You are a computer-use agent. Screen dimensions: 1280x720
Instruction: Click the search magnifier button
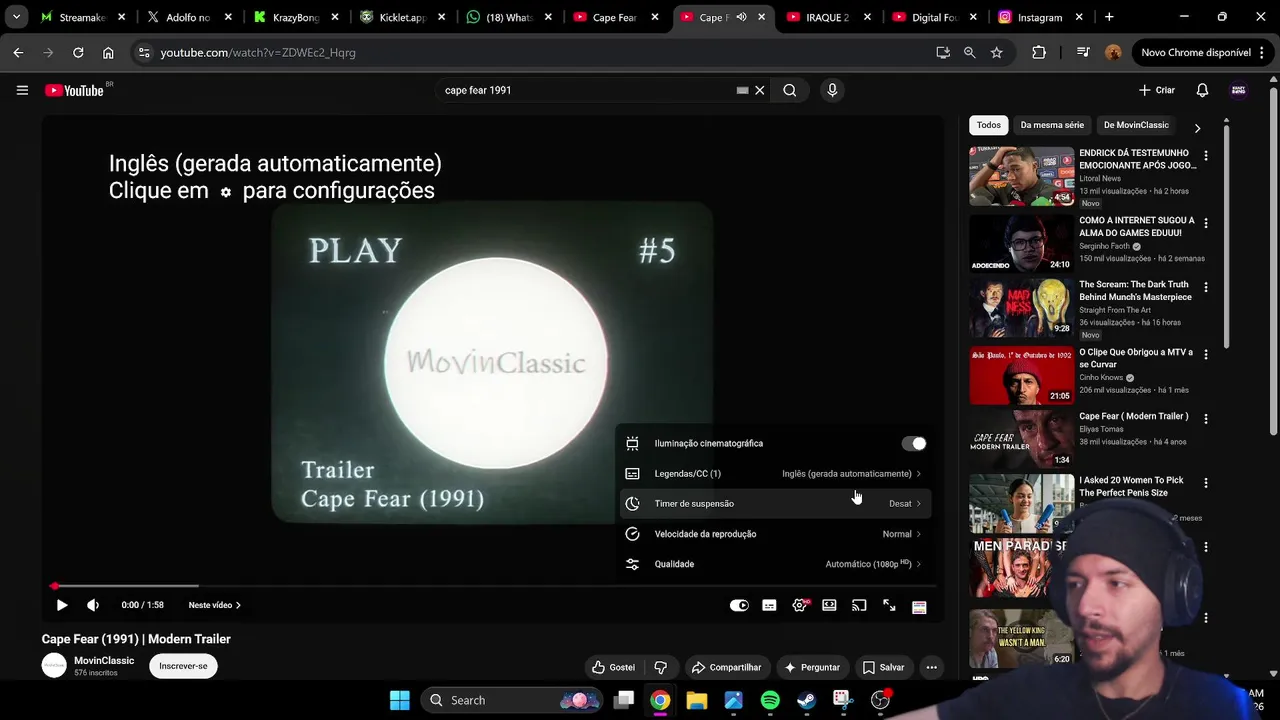790,90
